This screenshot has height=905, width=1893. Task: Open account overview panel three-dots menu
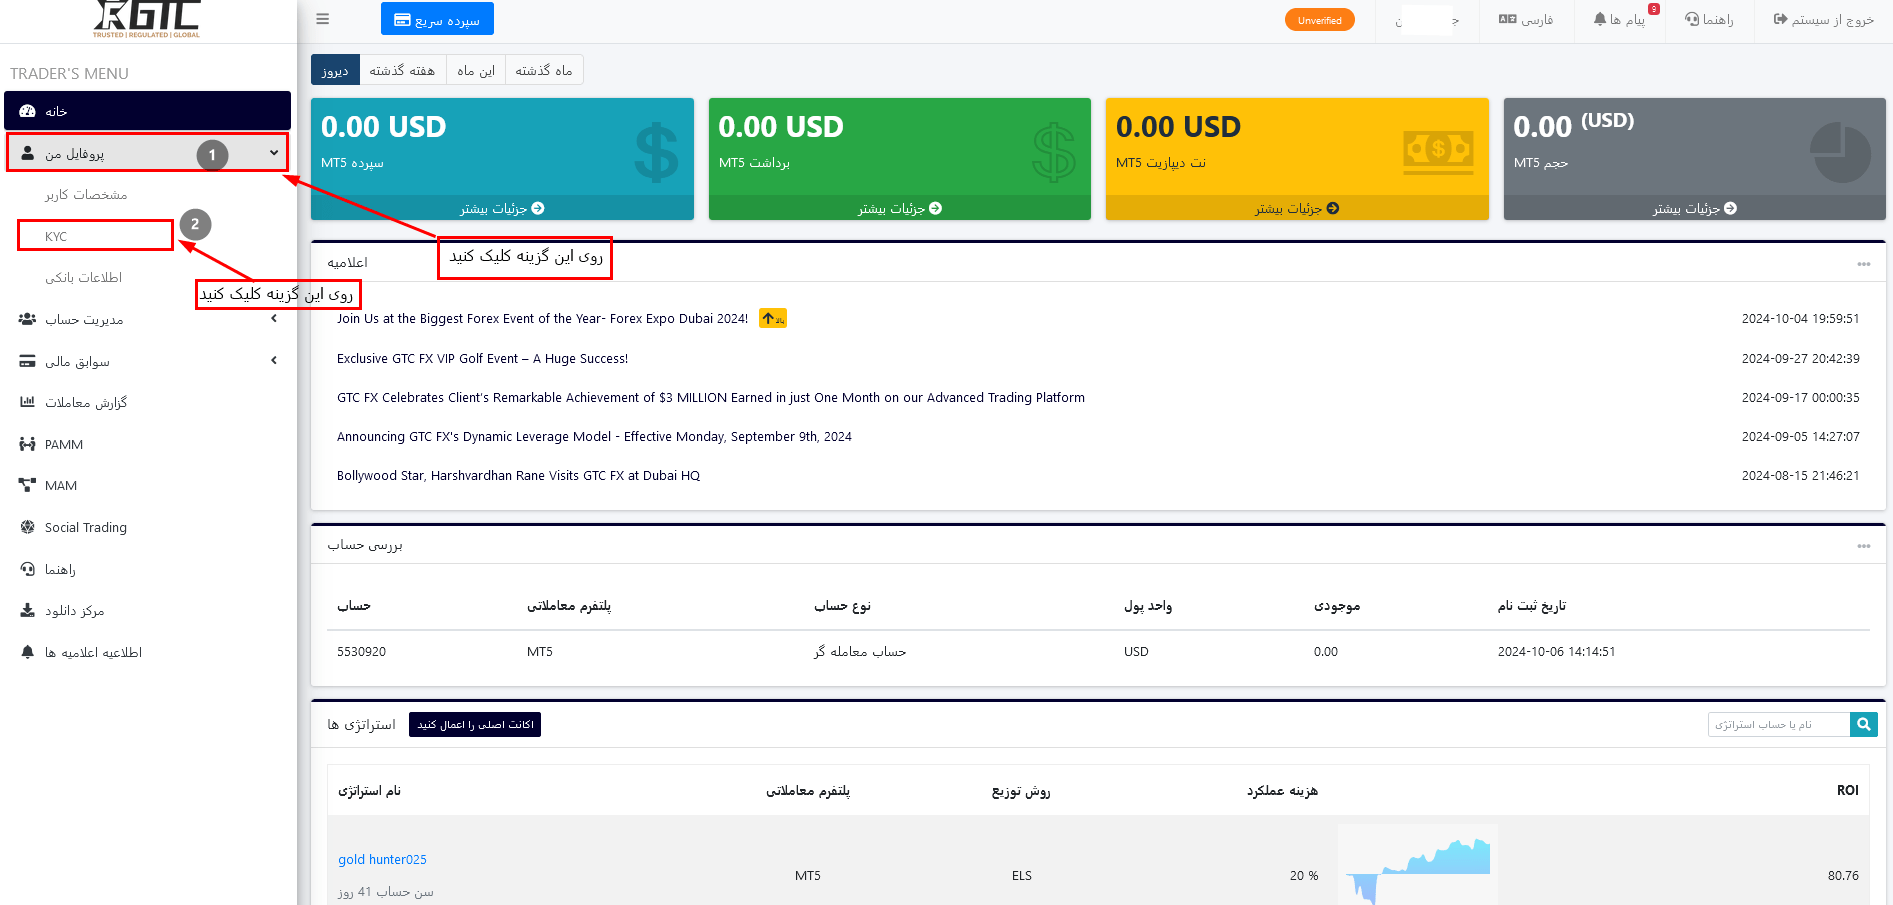[1864, 546]
